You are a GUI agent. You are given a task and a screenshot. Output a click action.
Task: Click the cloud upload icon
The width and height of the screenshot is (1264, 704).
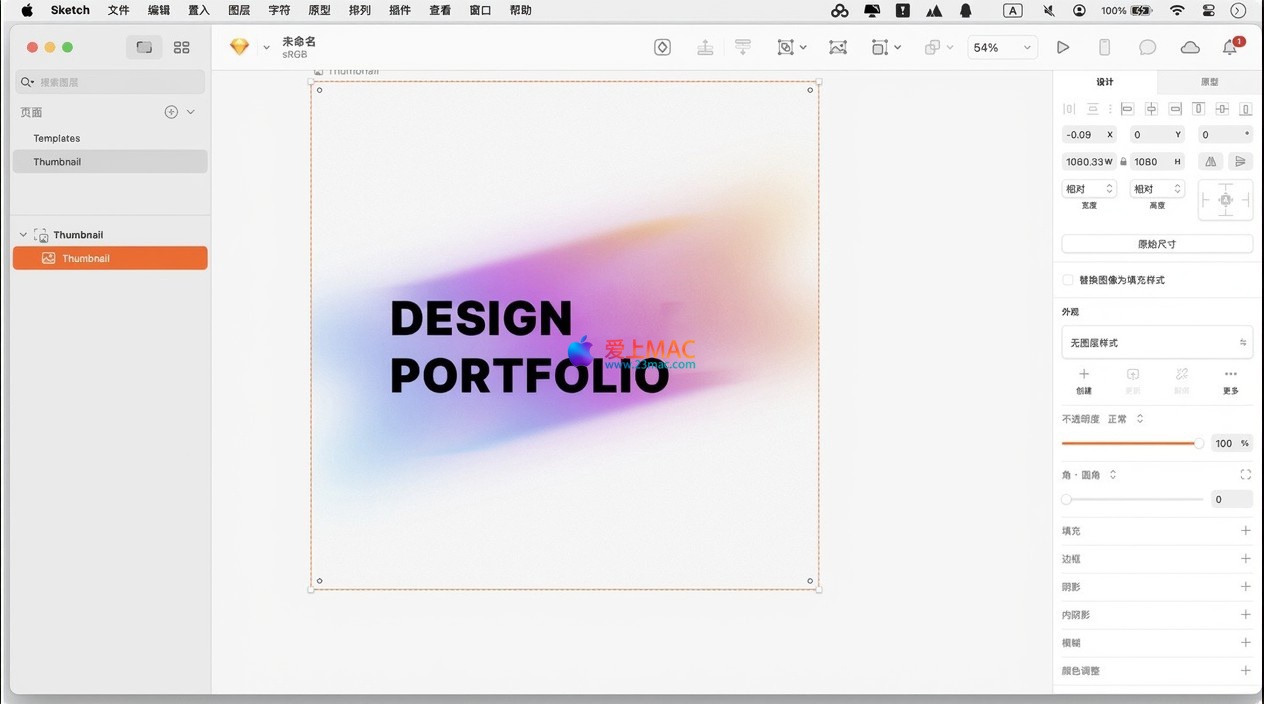pos(1189,47)
